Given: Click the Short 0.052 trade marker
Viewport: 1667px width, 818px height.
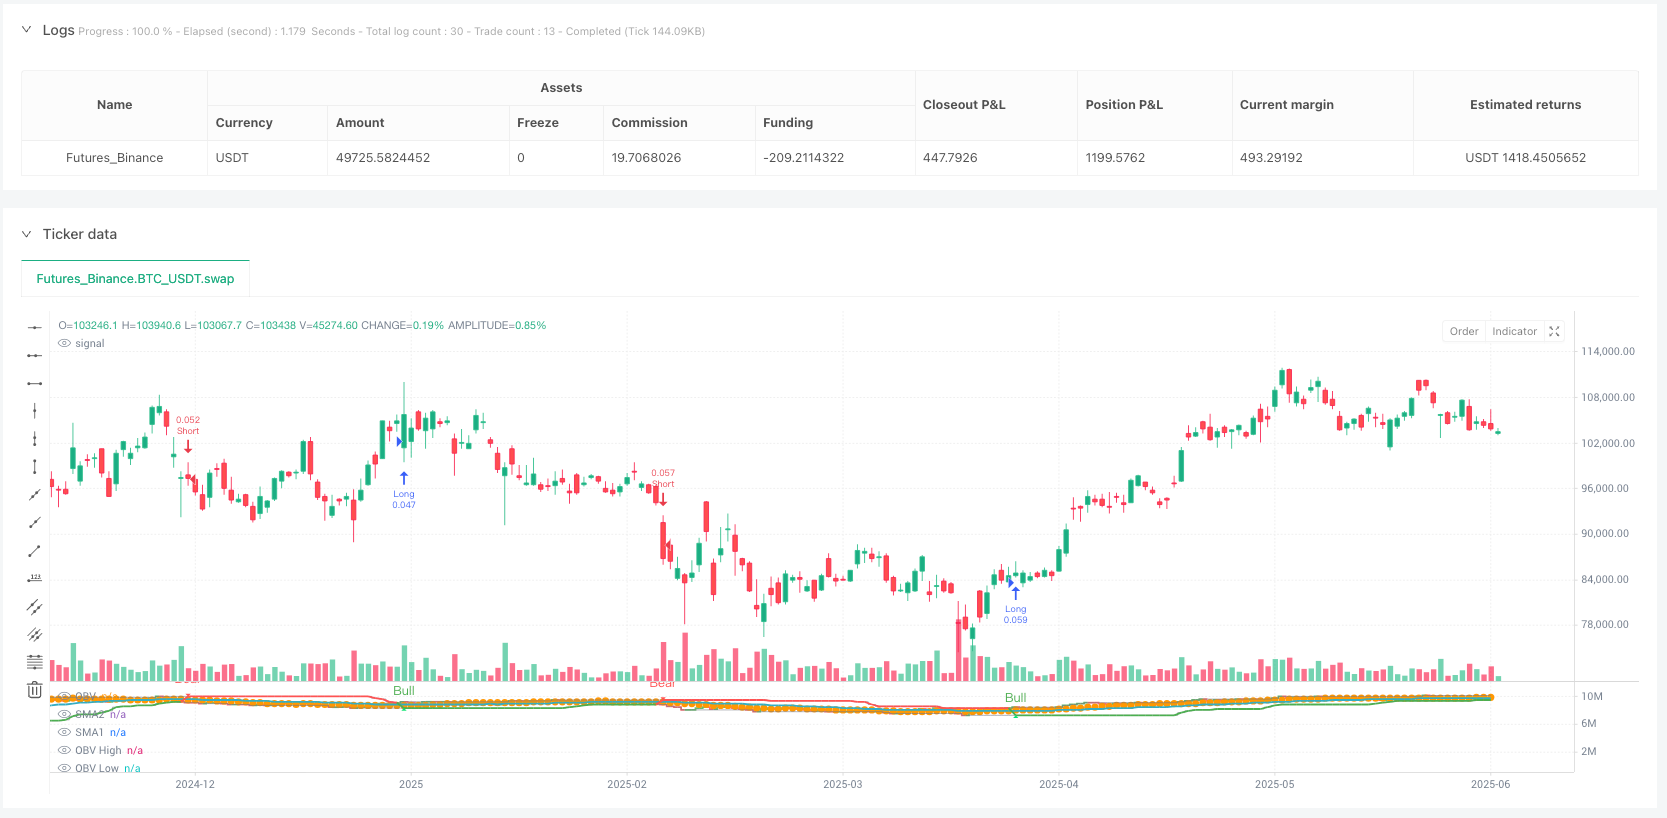Looking at the screenshot, I should pos(188,446).
